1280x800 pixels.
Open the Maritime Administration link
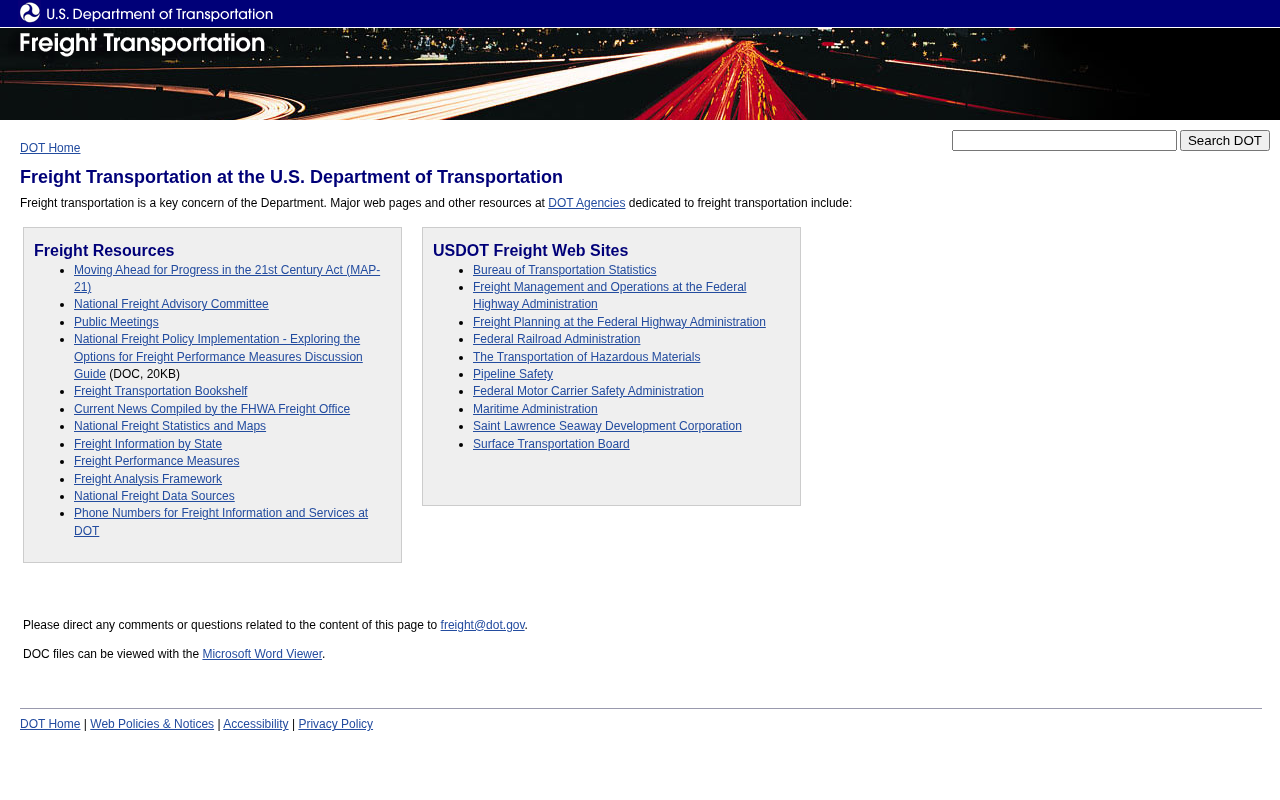535,409
